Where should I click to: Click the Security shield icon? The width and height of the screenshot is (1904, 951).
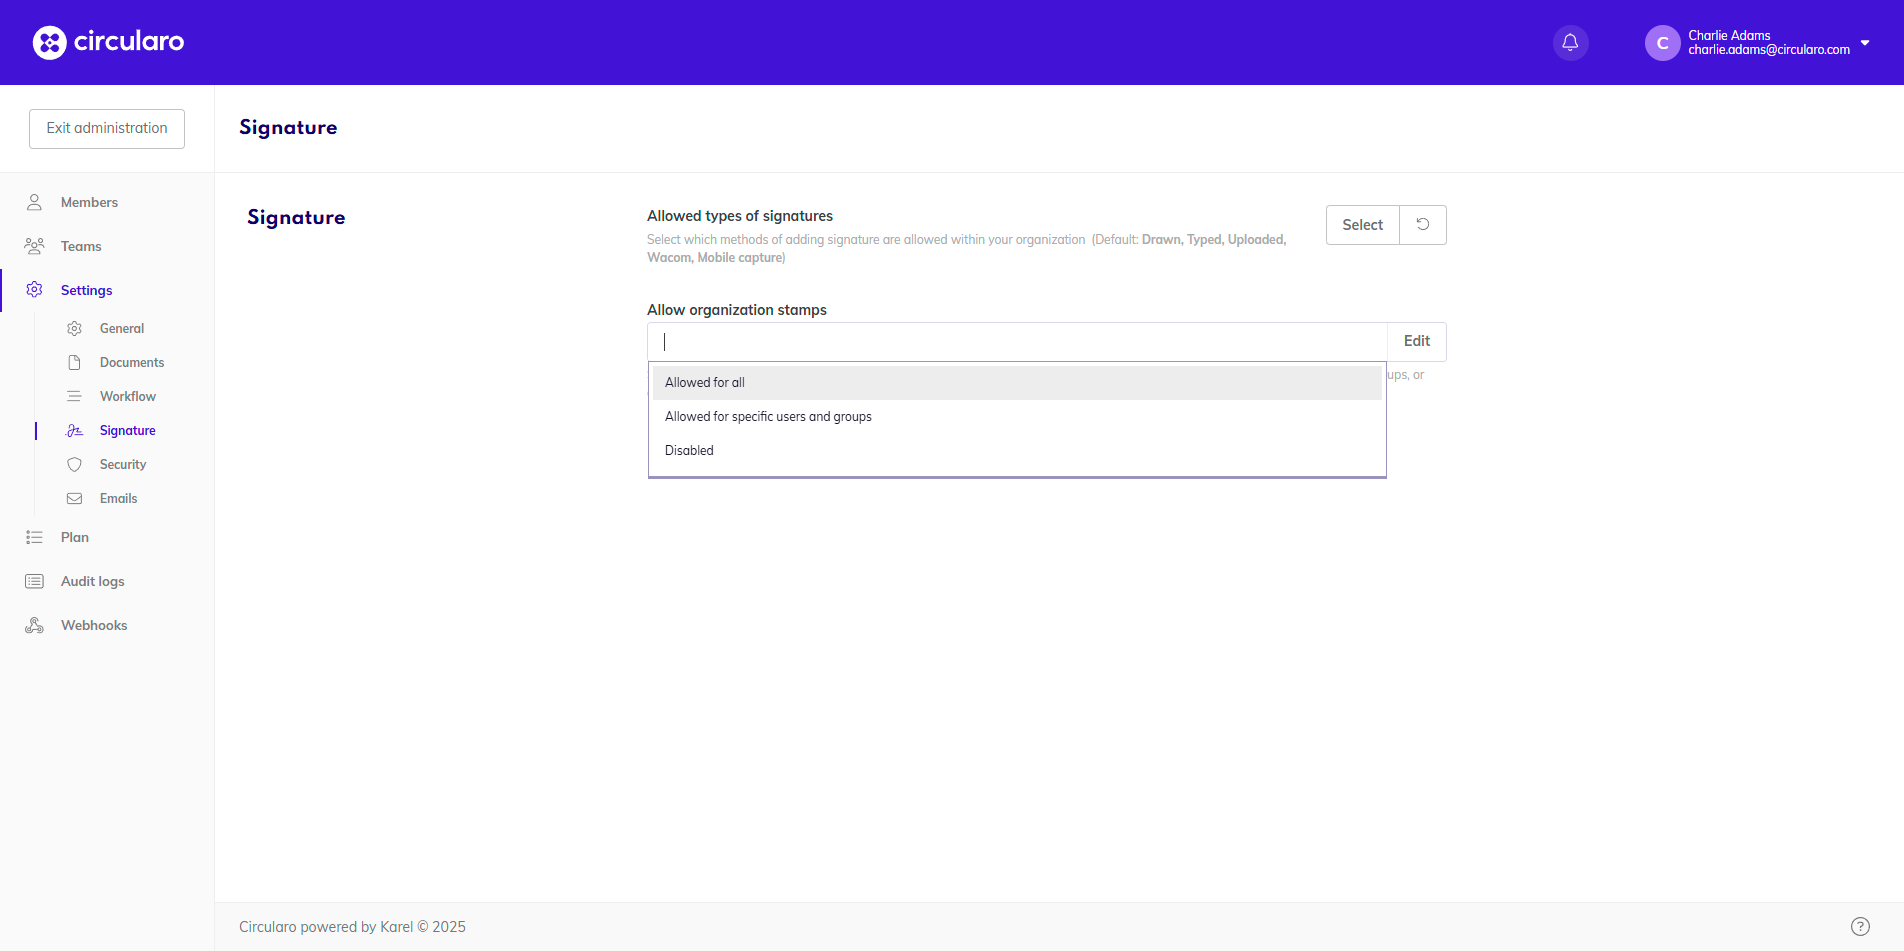click(74, 464)
